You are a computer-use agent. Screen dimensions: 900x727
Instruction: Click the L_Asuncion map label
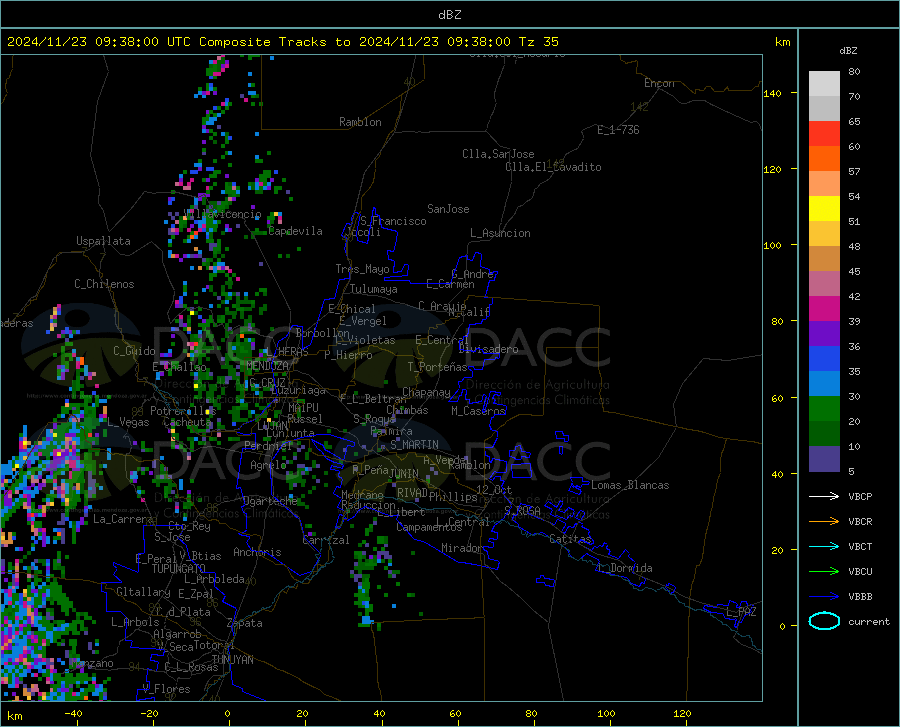point(501,233)
